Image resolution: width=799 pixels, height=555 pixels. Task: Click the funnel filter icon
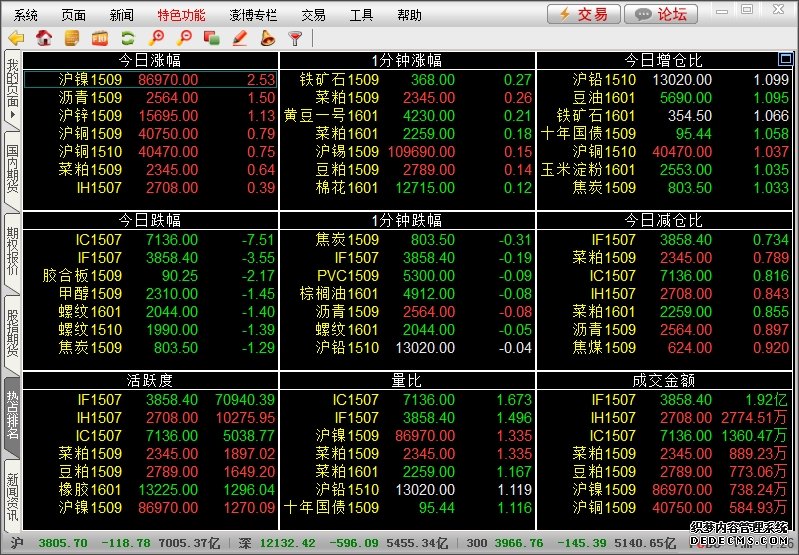(x=295, y=39)
